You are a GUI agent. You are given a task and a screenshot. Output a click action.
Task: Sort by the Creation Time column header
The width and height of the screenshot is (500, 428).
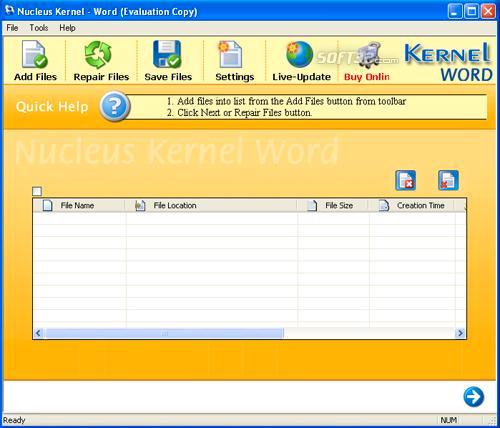tap(411, 205)
